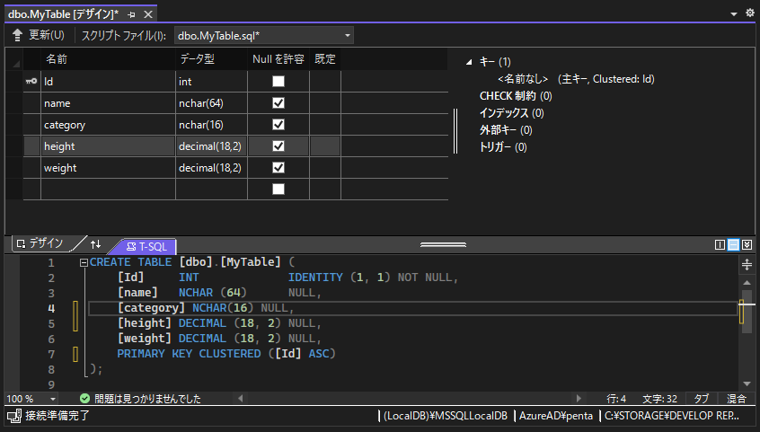Click the [category] NCHAR(16) code line
This screenshot has height=432, width=760.
click(206, 308)
